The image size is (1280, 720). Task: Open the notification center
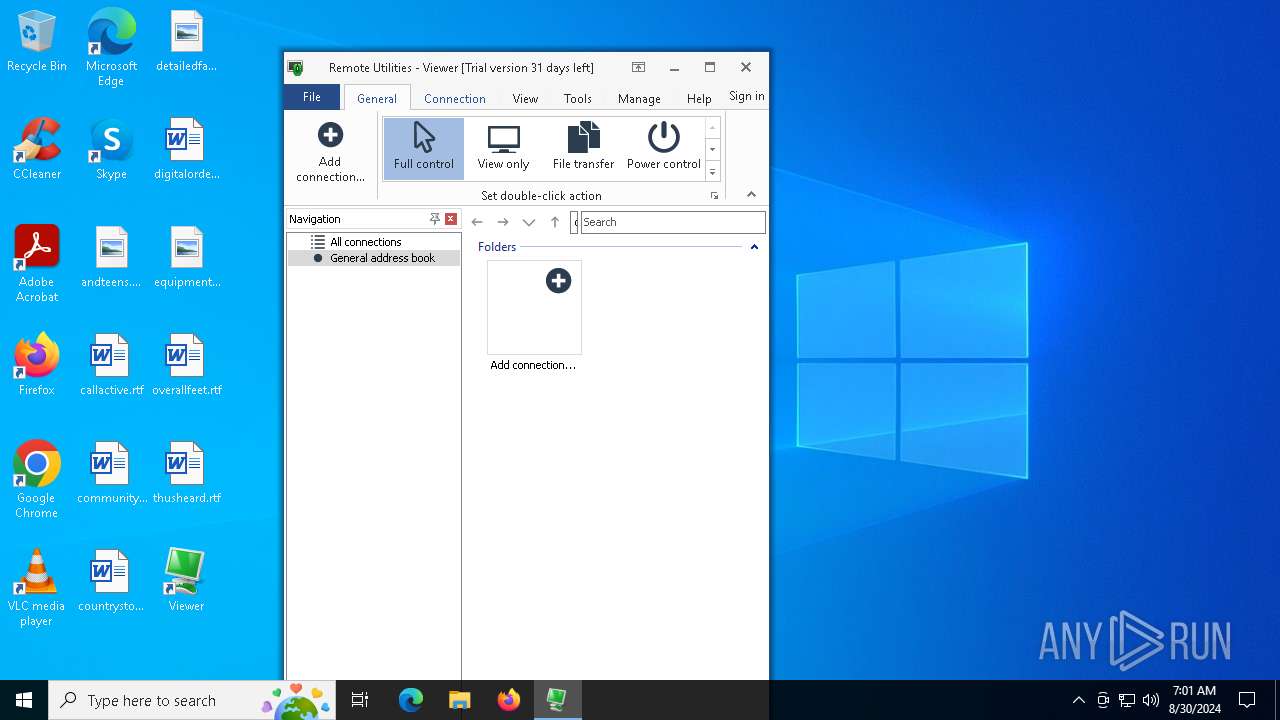(x=1247, y=700)
